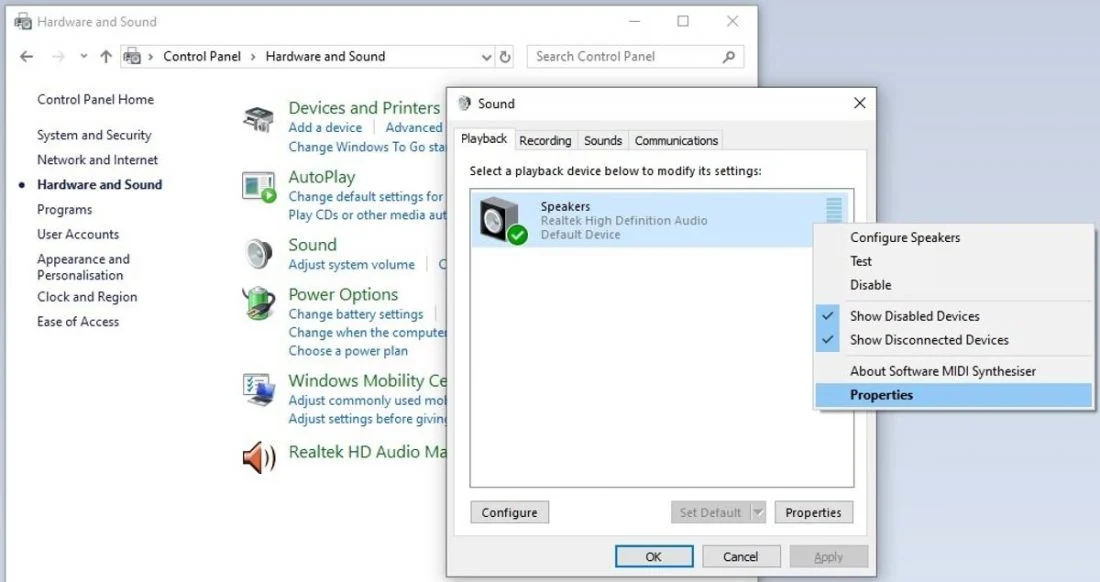Click the Realtek HD Audio Manager icon
This screenshot has width=1100, height=582.
coord(259,458)
